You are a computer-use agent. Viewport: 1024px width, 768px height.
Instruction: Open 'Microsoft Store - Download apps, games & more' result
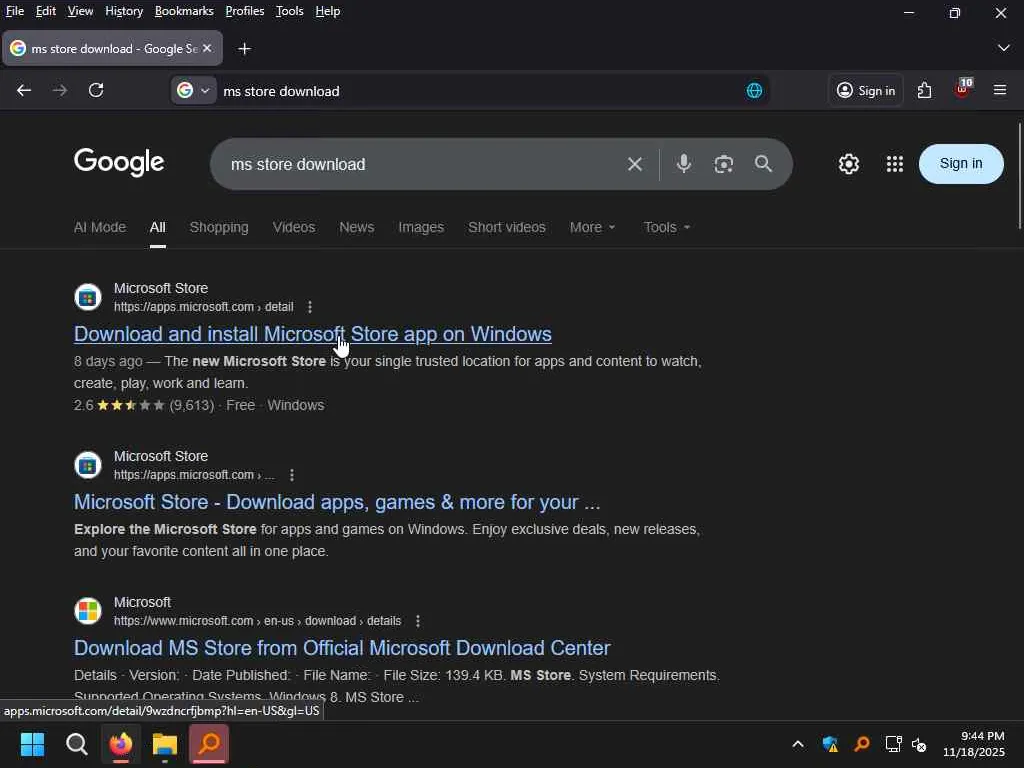point(337,502)
